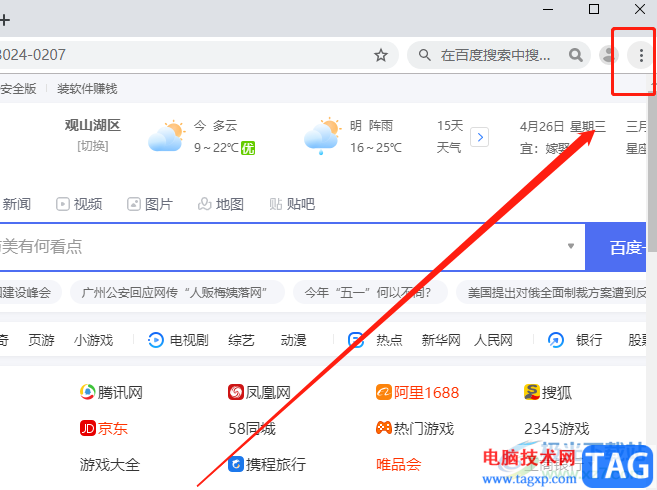Open the 页游 category

tap(41, 340)
